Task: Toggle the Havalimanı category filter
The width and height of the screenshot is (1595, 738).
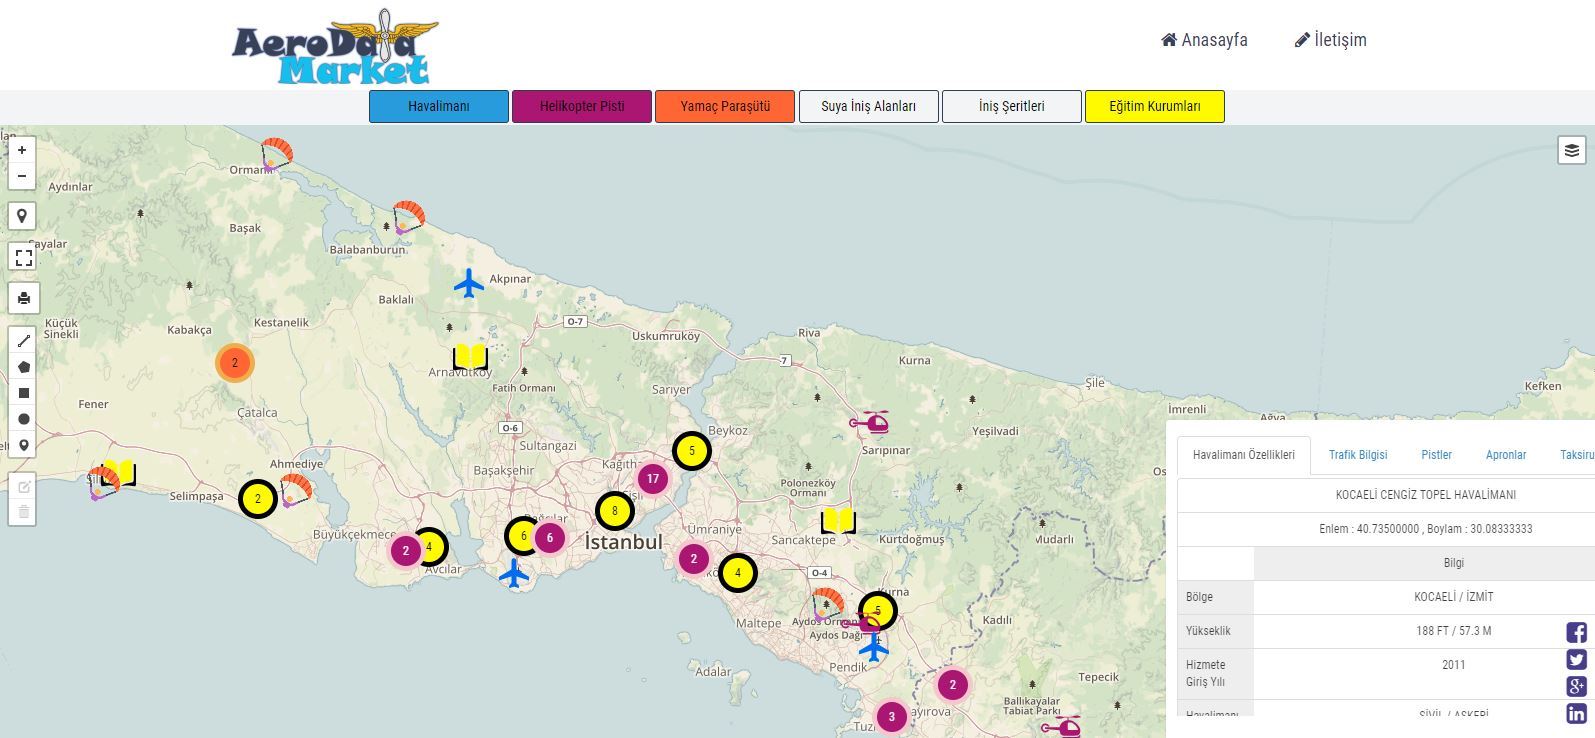Action: (x=438, y=106)
